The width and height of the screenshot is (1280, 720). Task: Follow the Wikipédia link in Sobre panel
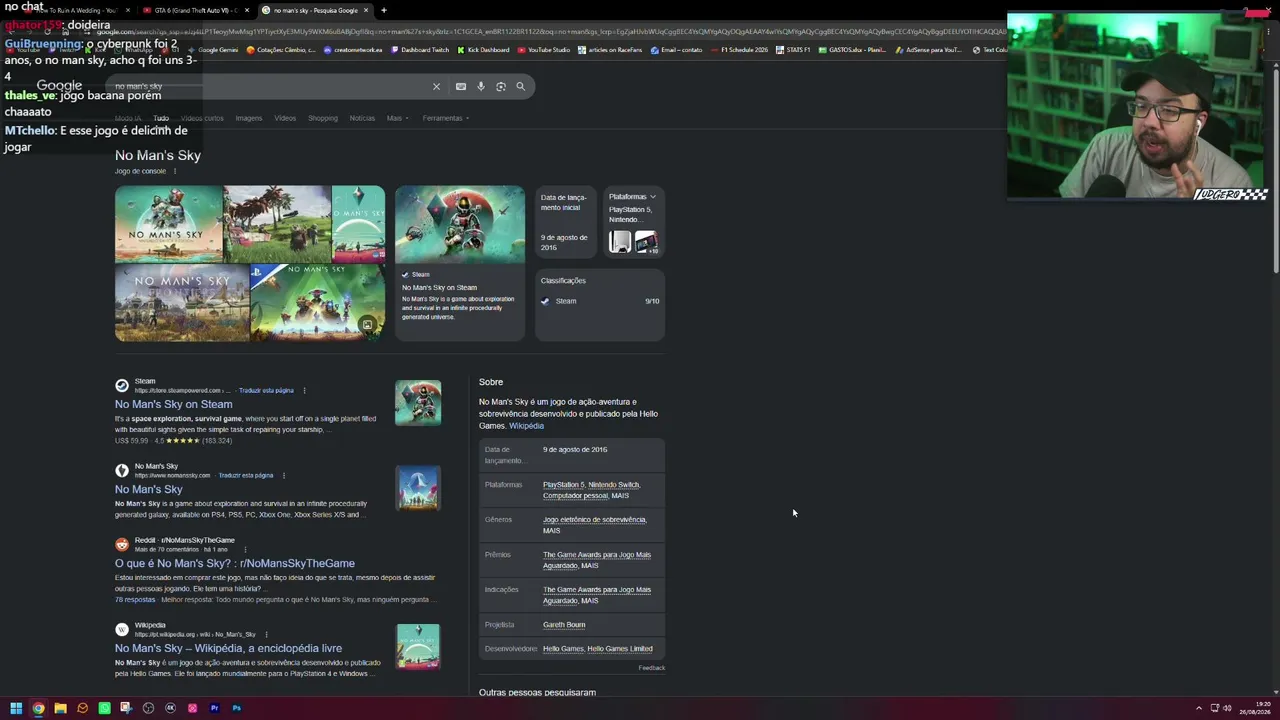click(x=526, y=426)
